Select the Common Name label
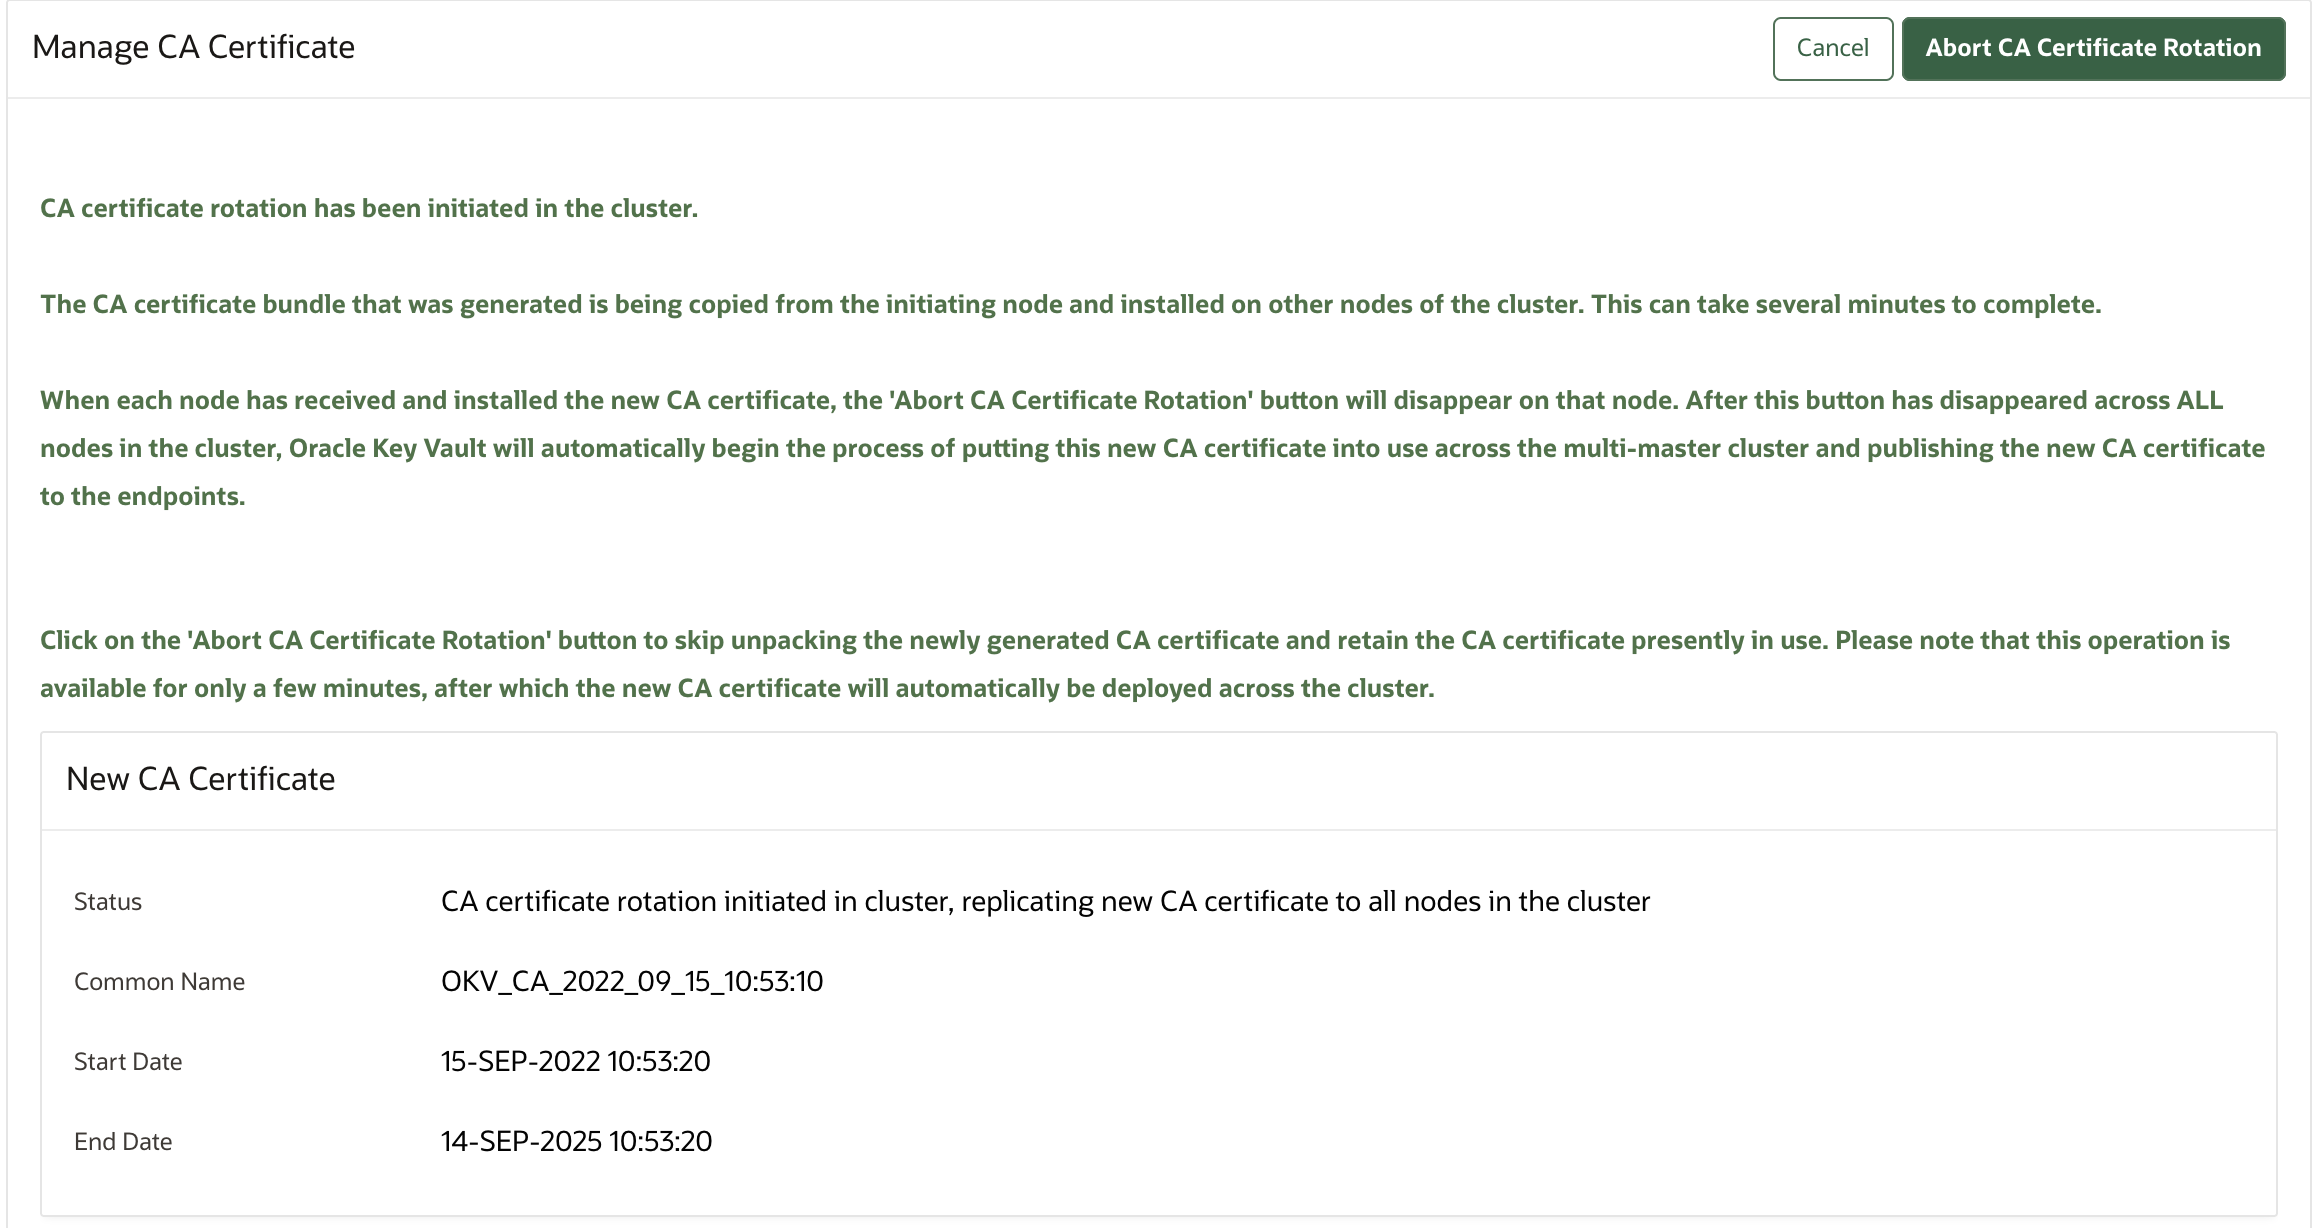This screenshot has width=2314, height=1228. (x=158, y=981)
